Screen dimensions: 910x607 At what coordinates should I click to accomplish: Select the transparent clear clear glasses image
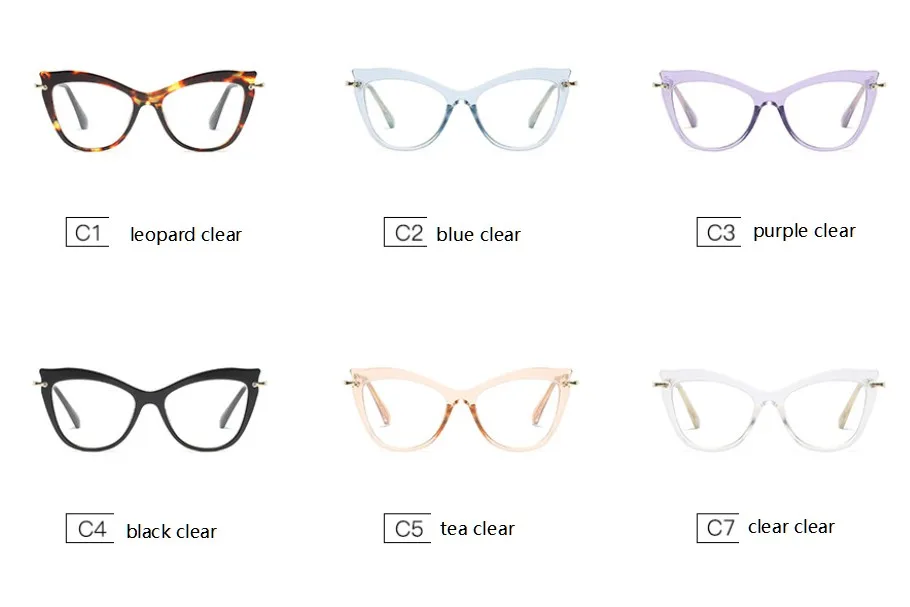769,410
